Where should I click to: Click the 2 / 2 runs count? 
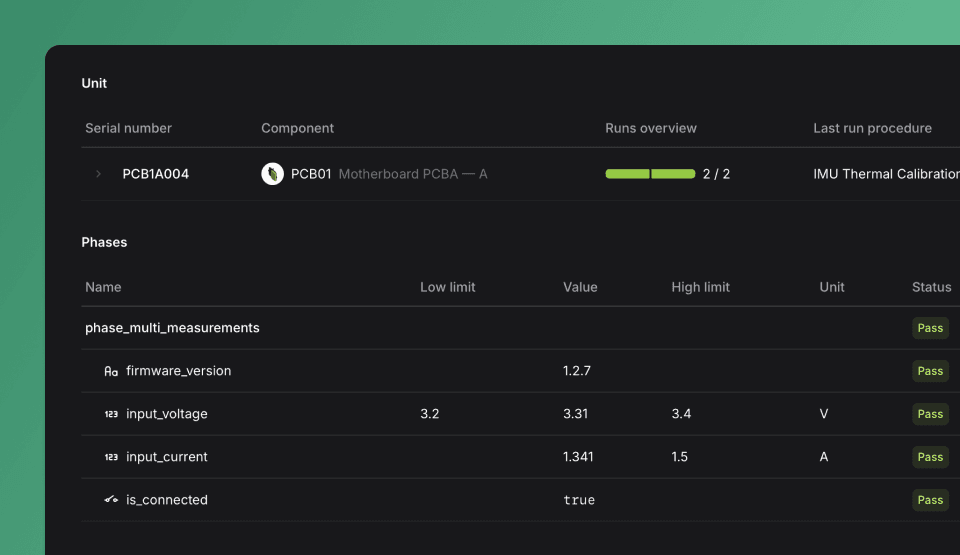716,174
